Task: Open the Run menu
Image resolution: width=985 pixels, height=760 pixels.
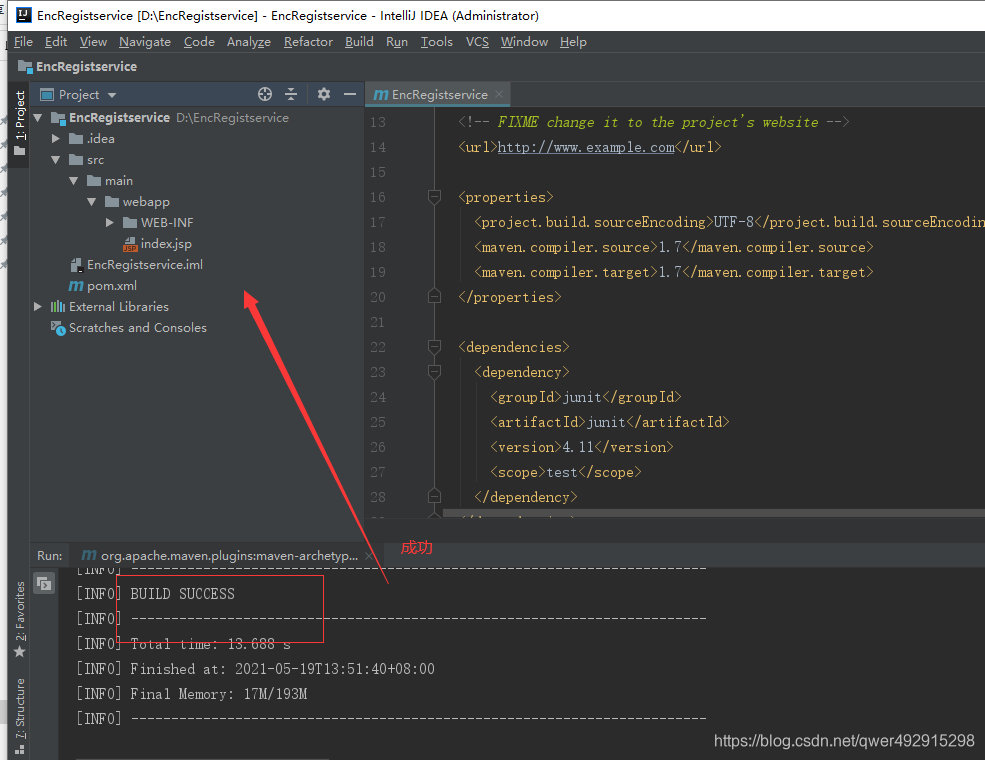Action: (397, 41)
